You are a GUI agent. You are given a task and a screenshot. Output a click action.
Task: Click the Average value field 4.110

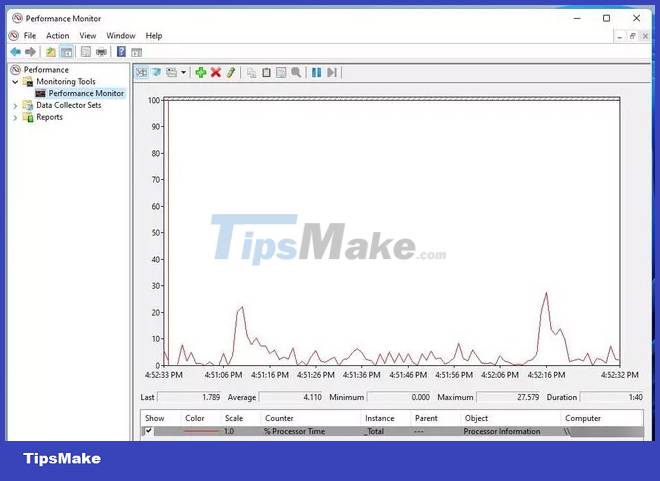pyautogui.click(x=291, y=397)
